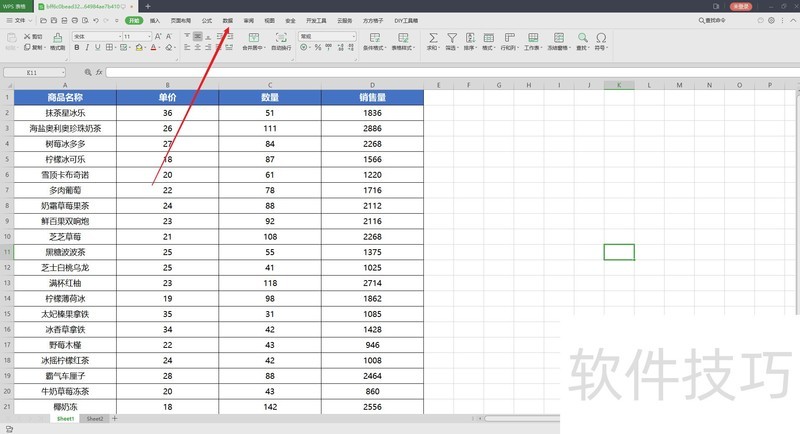Increase font size with A+ icon
The image size is (800, 434).
click(x=158, y=36)
